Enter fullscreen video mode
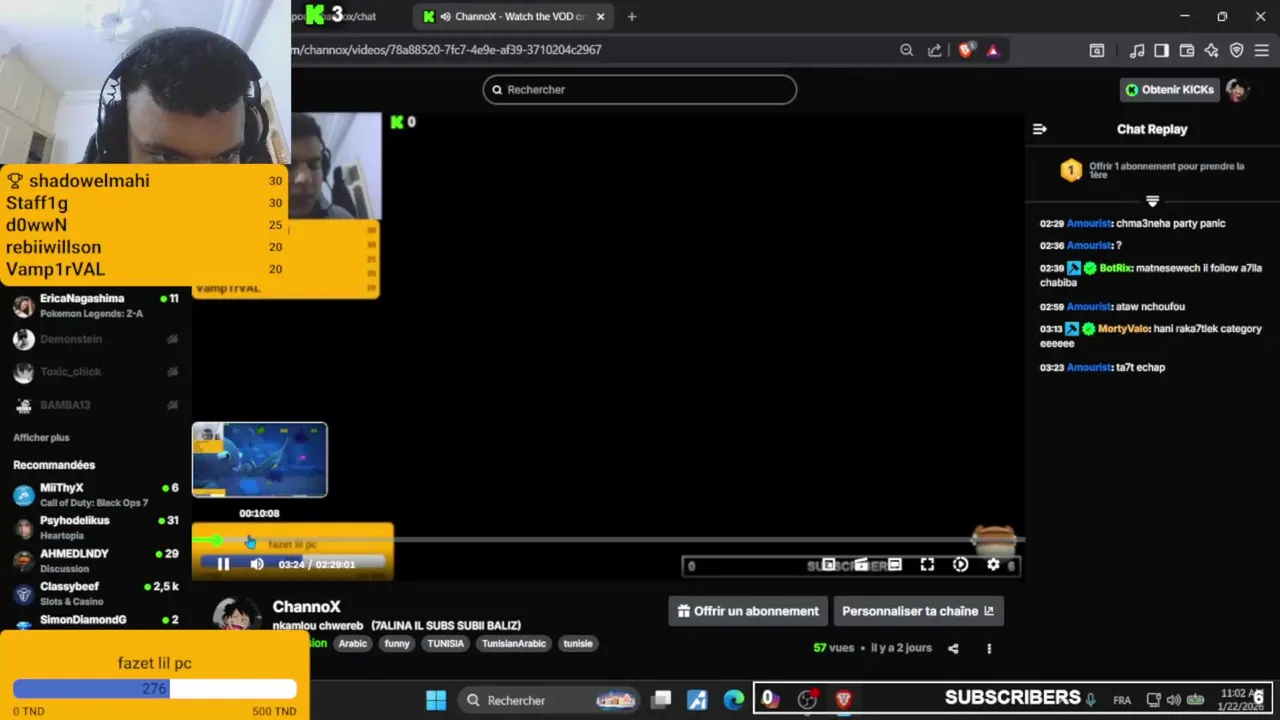This screenshot has height=720, width=1280. (x=927, y=565)
